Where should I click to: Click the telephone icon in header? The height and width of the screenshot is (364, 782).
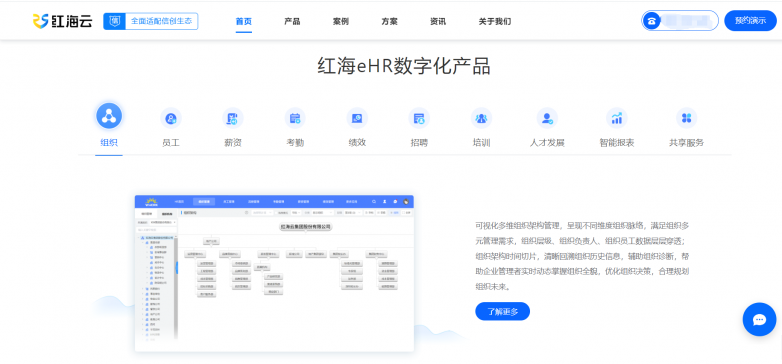[x=651, y=21]
